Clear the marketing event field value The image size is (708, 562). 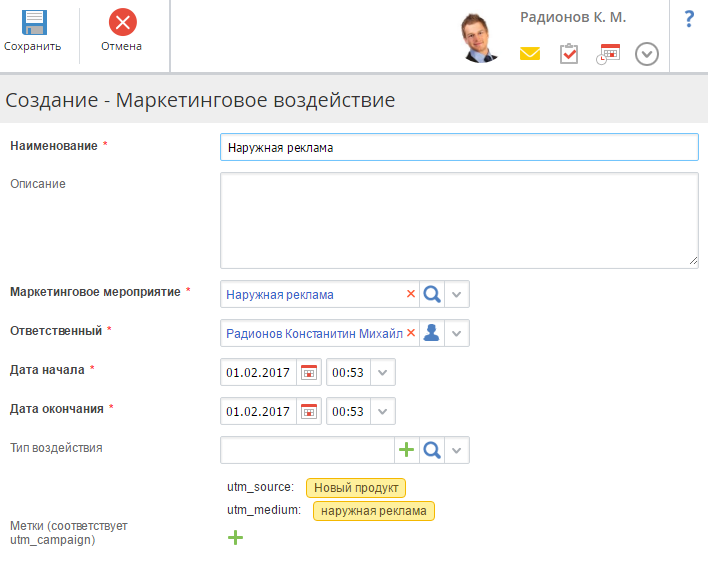pos(410,294)
